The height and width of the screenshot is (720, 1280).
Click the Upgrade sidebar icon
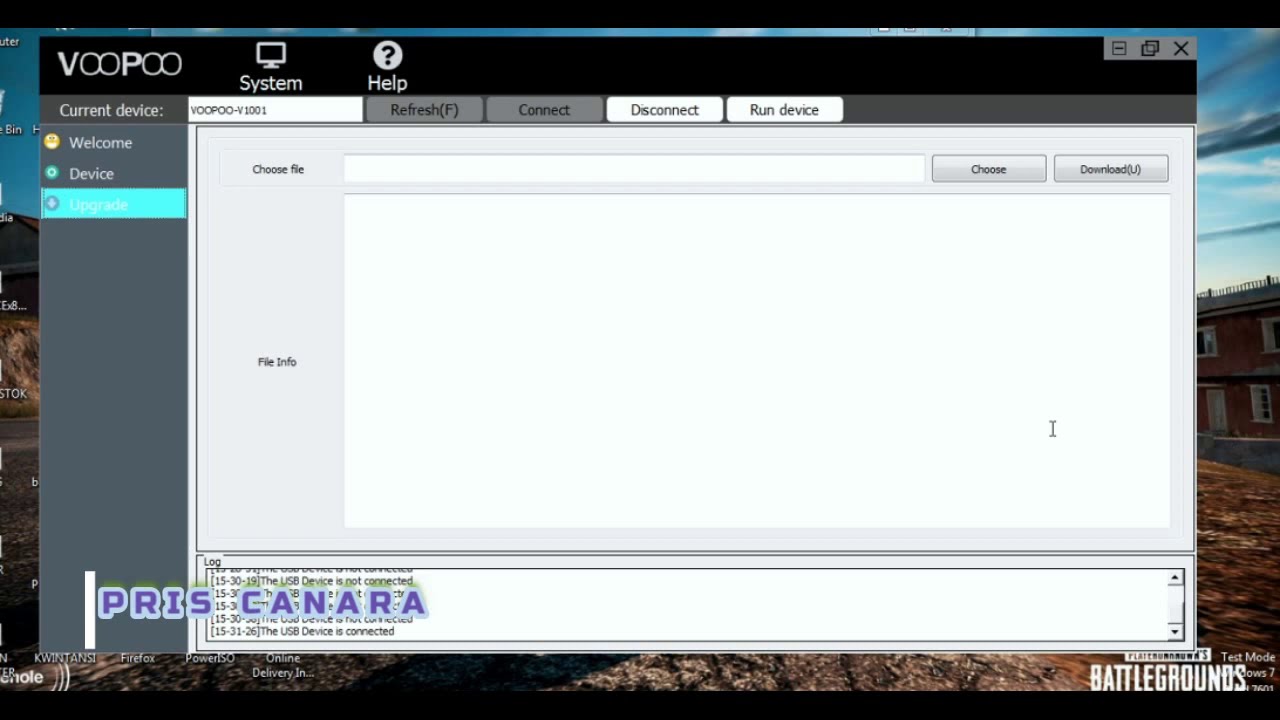click(x=52, y=204)
